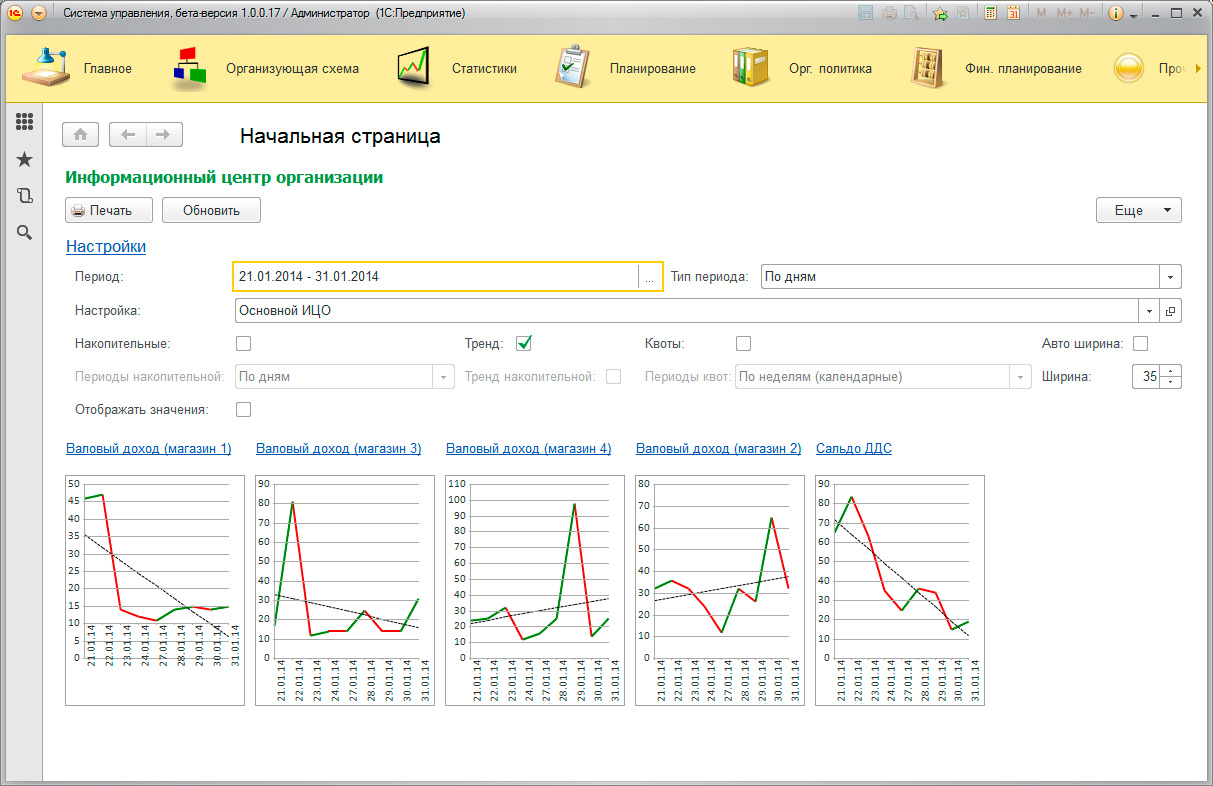Expand the arrow next to info icon

1134,15
